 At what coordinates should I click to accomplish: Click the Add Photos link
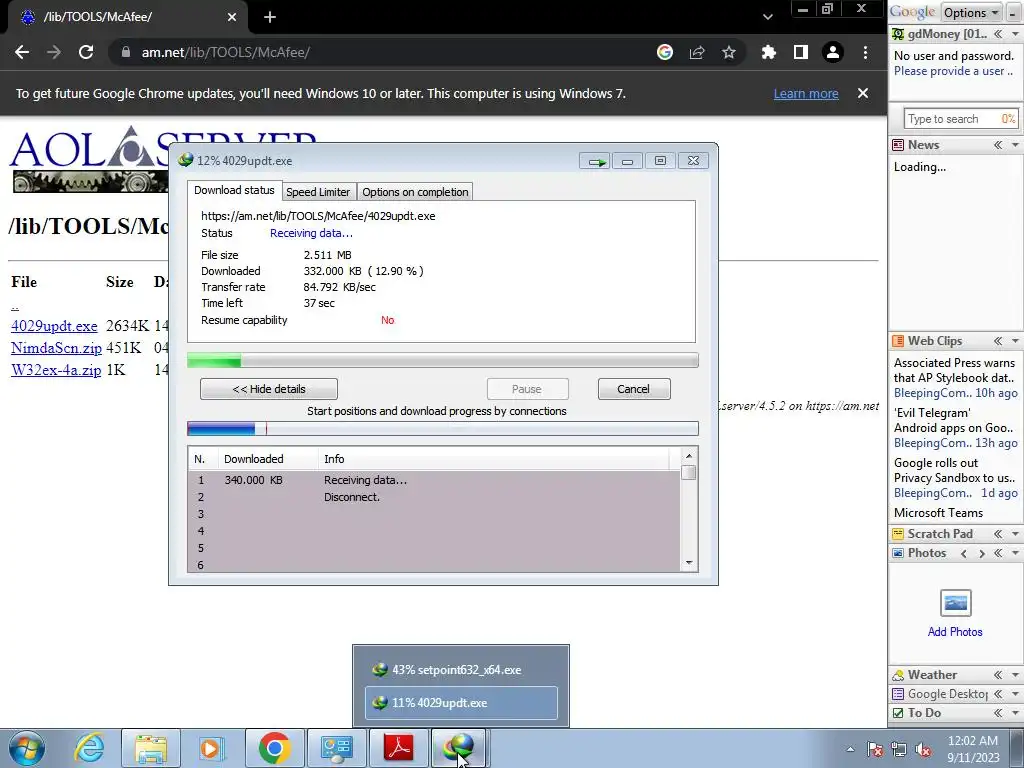pos(955,632)
